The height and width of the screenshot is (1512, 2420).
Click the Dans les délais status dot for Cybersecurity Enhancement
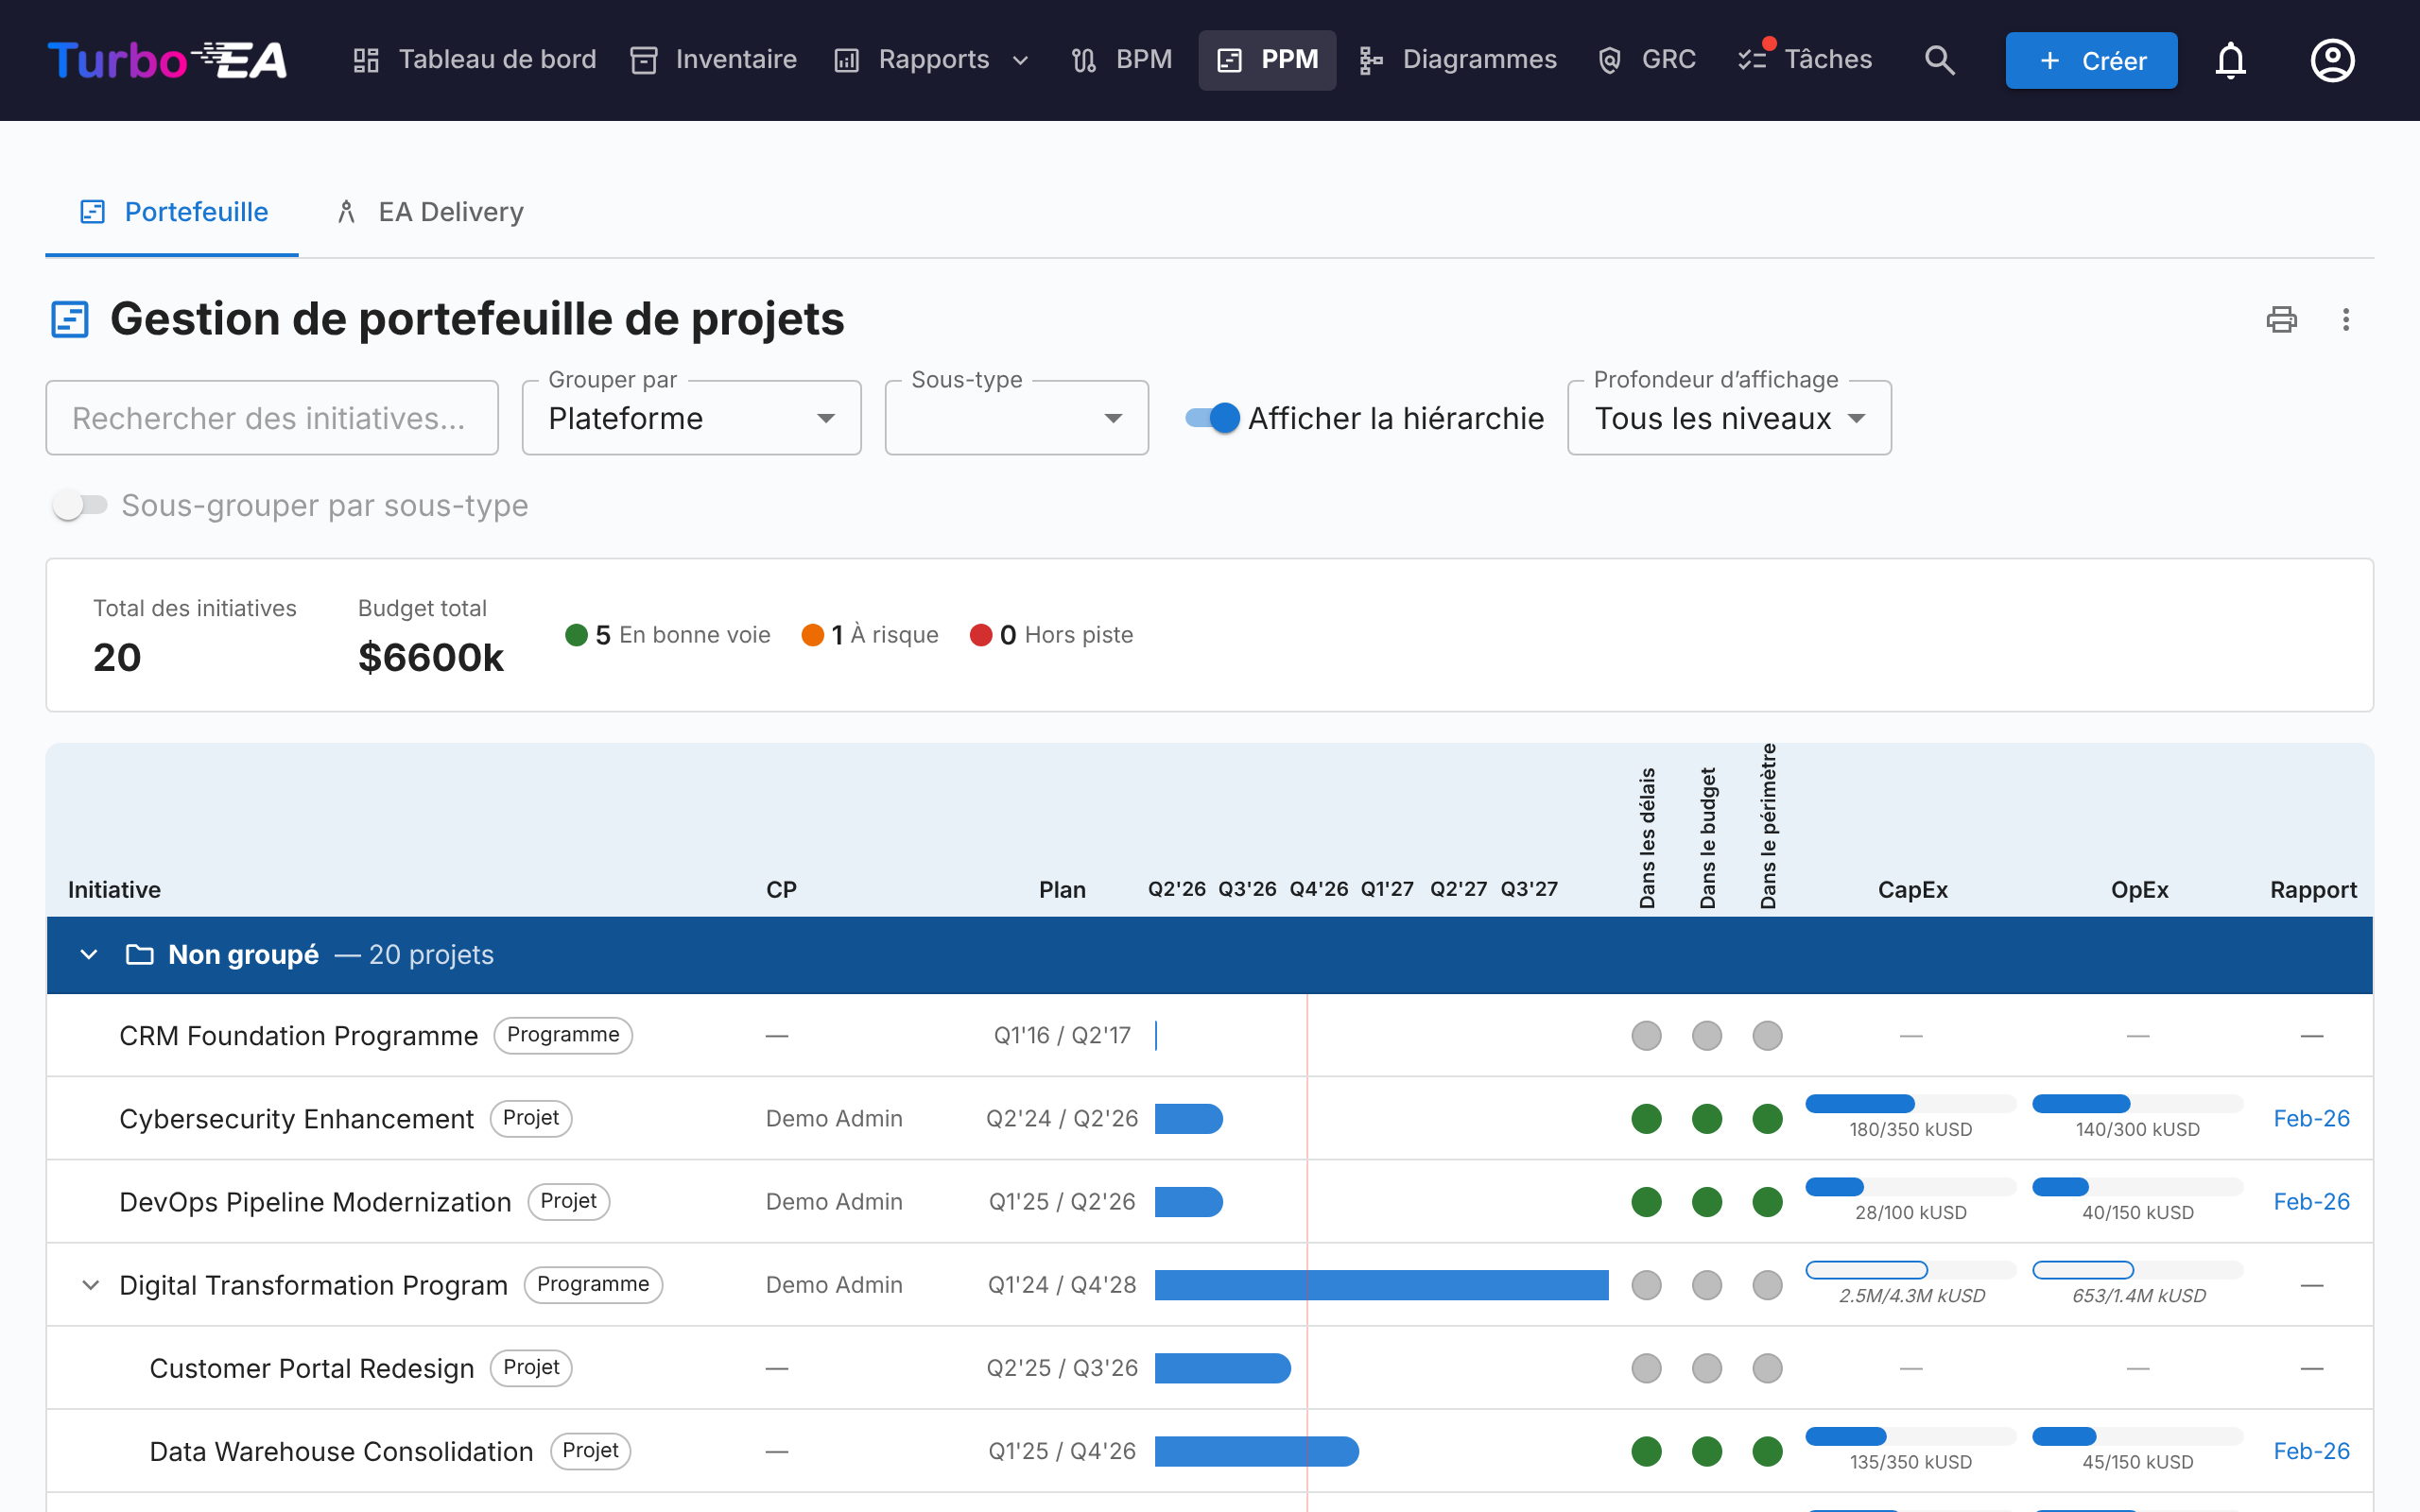pyautogui.click(x=1646, y=1118)
